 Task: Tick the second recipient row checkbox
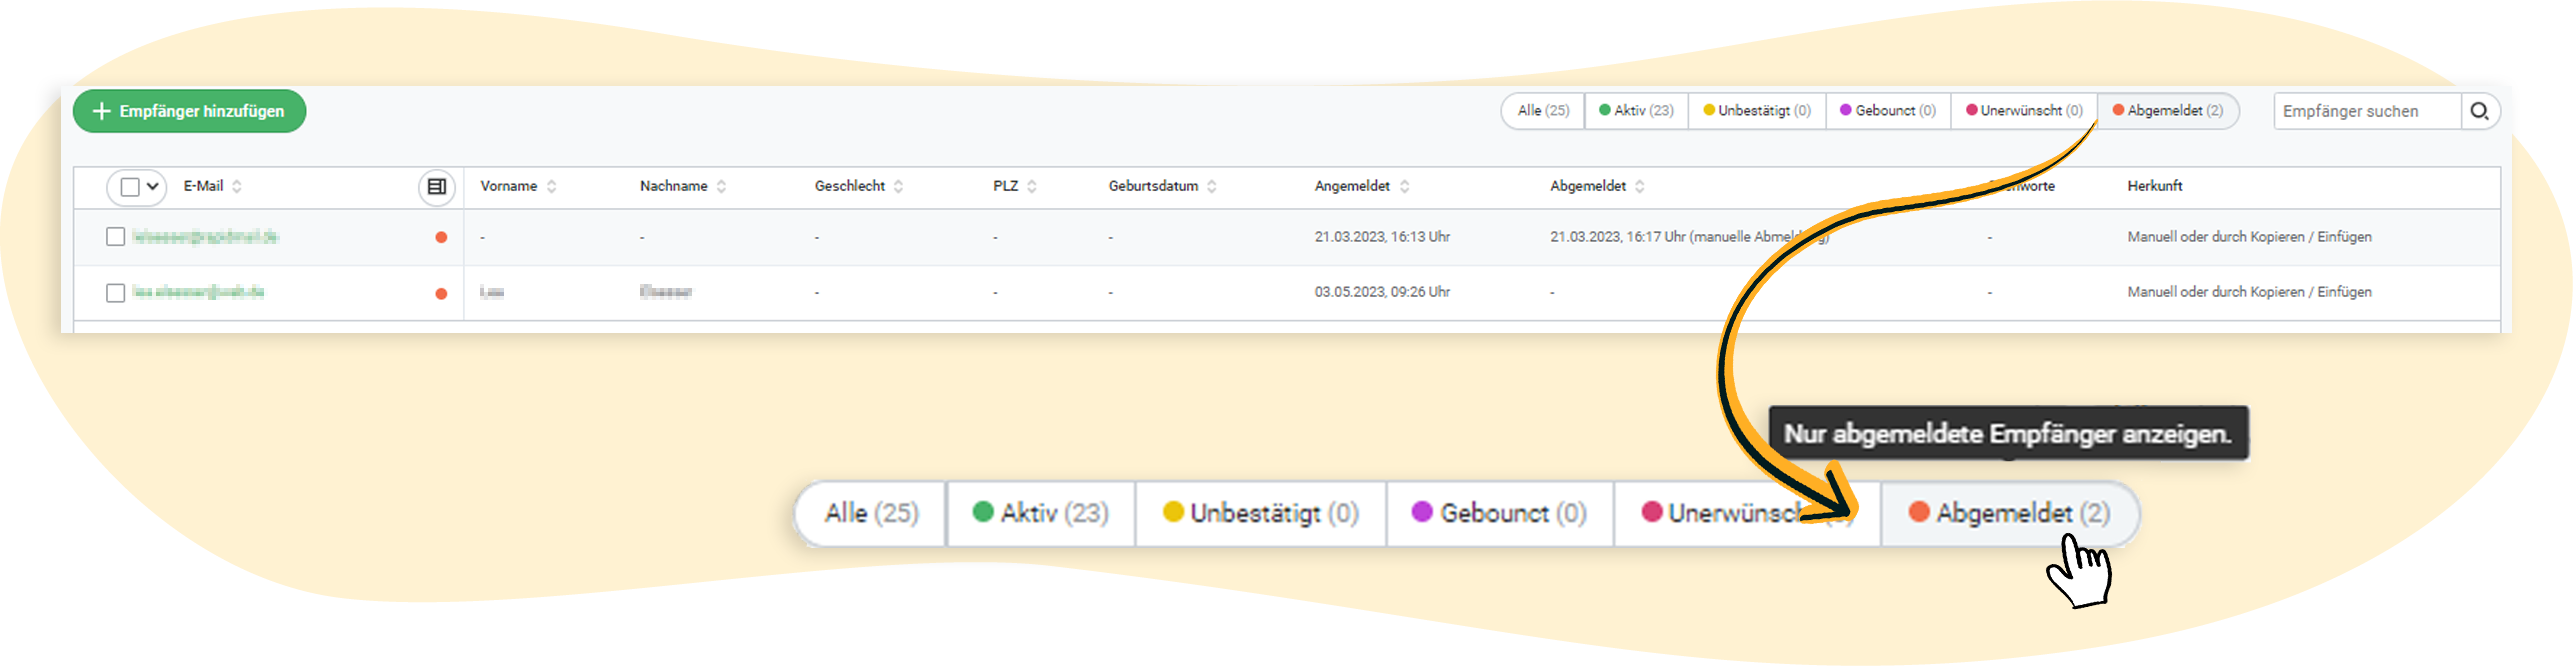tap(116, 293)
